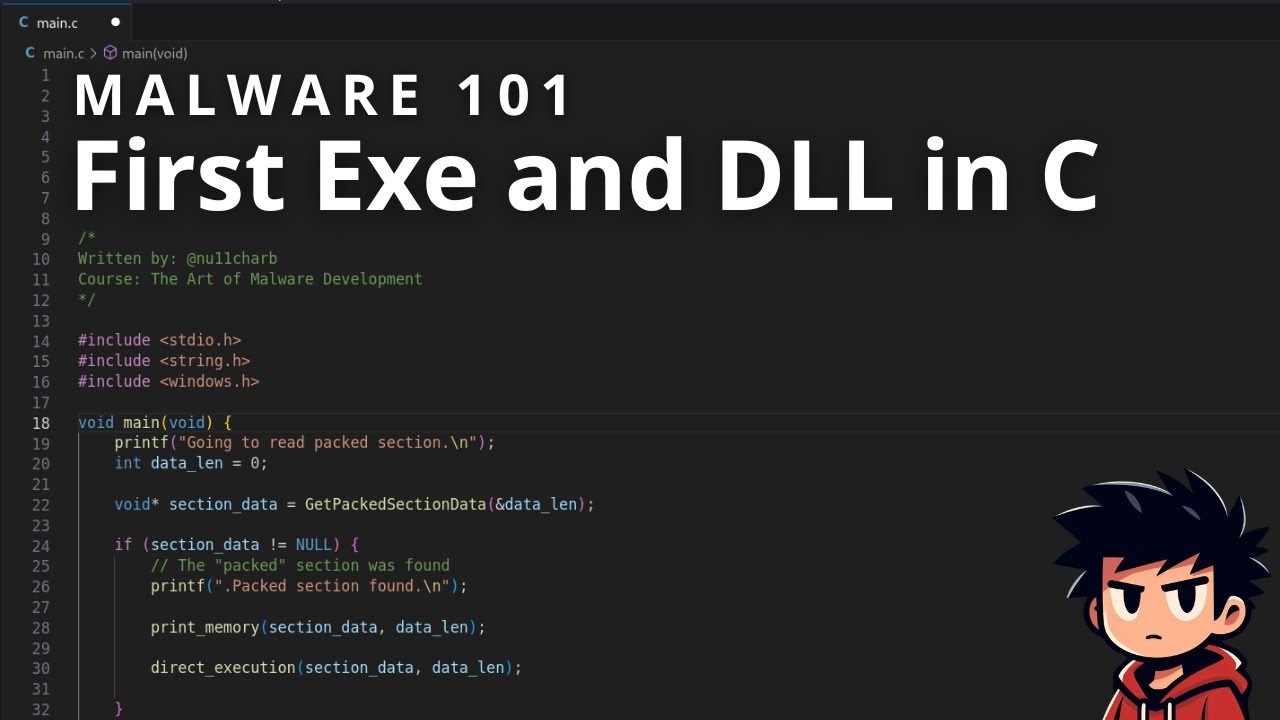Image resolution: width=1280 pixels, height=720 pixels.
Task: Select line number 24 in gutter
Action: click(41, 546)
